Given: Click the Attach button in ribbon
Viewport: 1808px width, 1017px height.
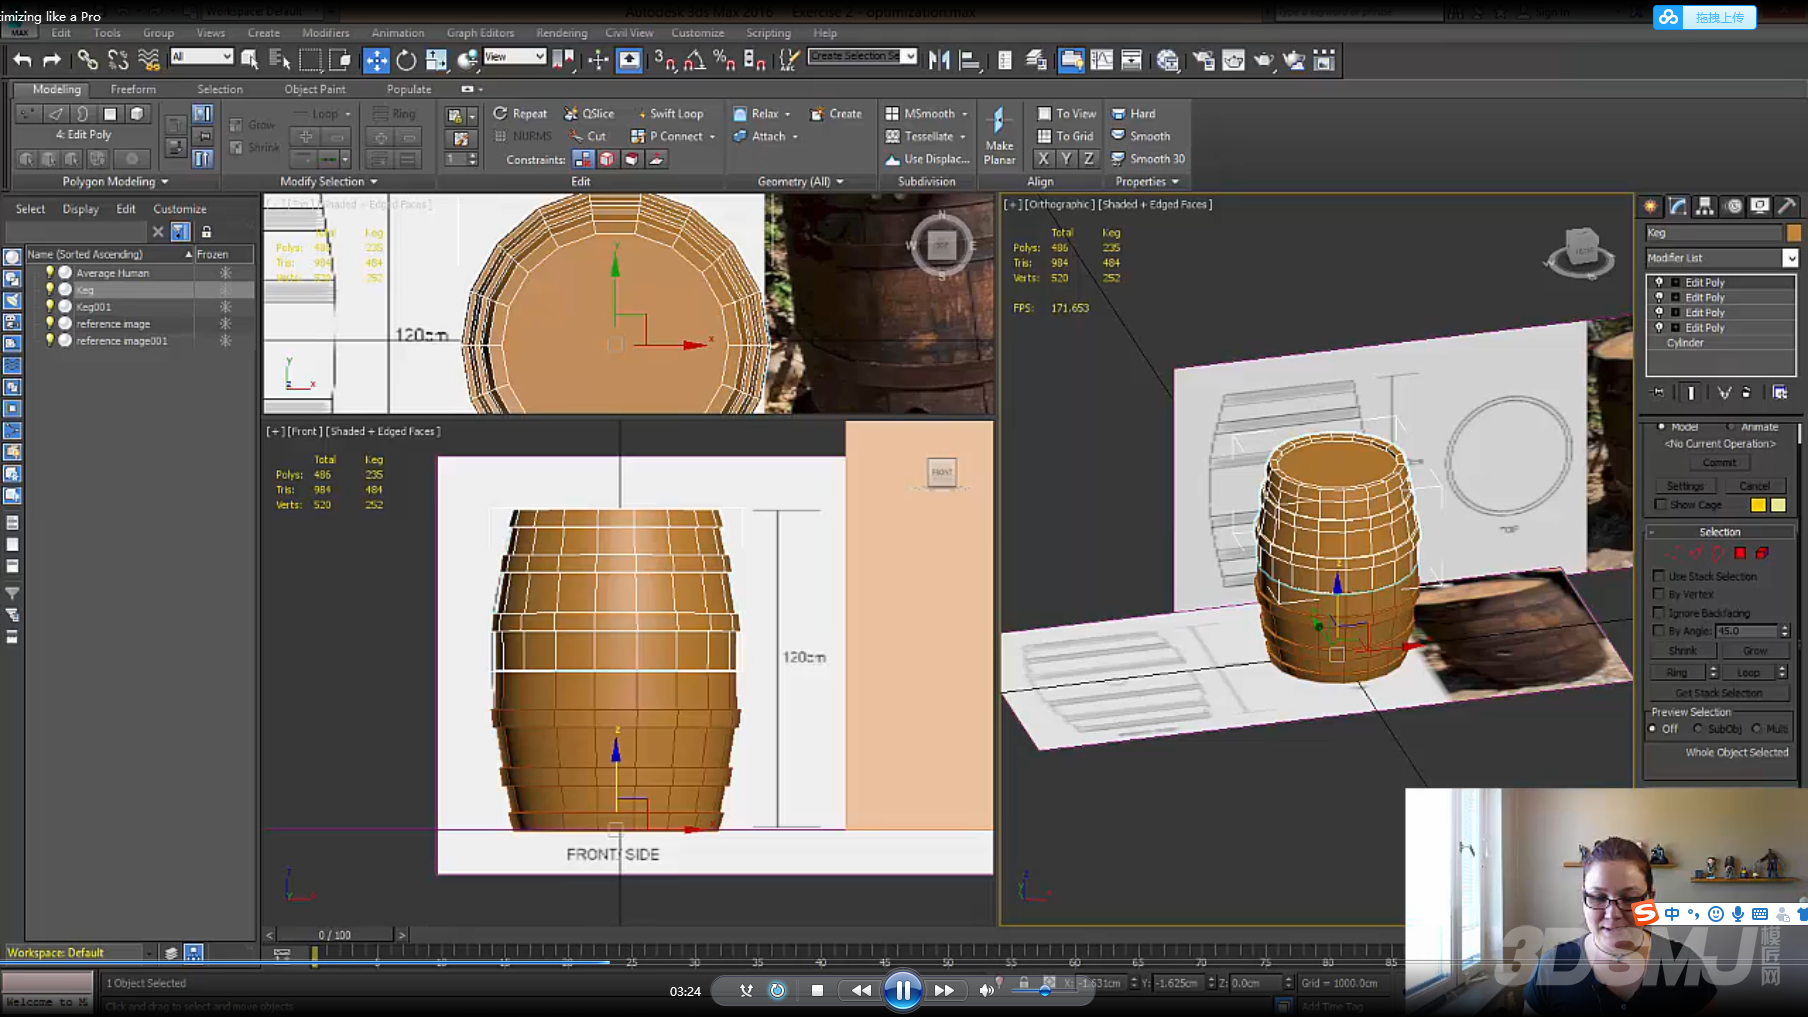Looking at the screenshot, I should [x=760, y=137].
